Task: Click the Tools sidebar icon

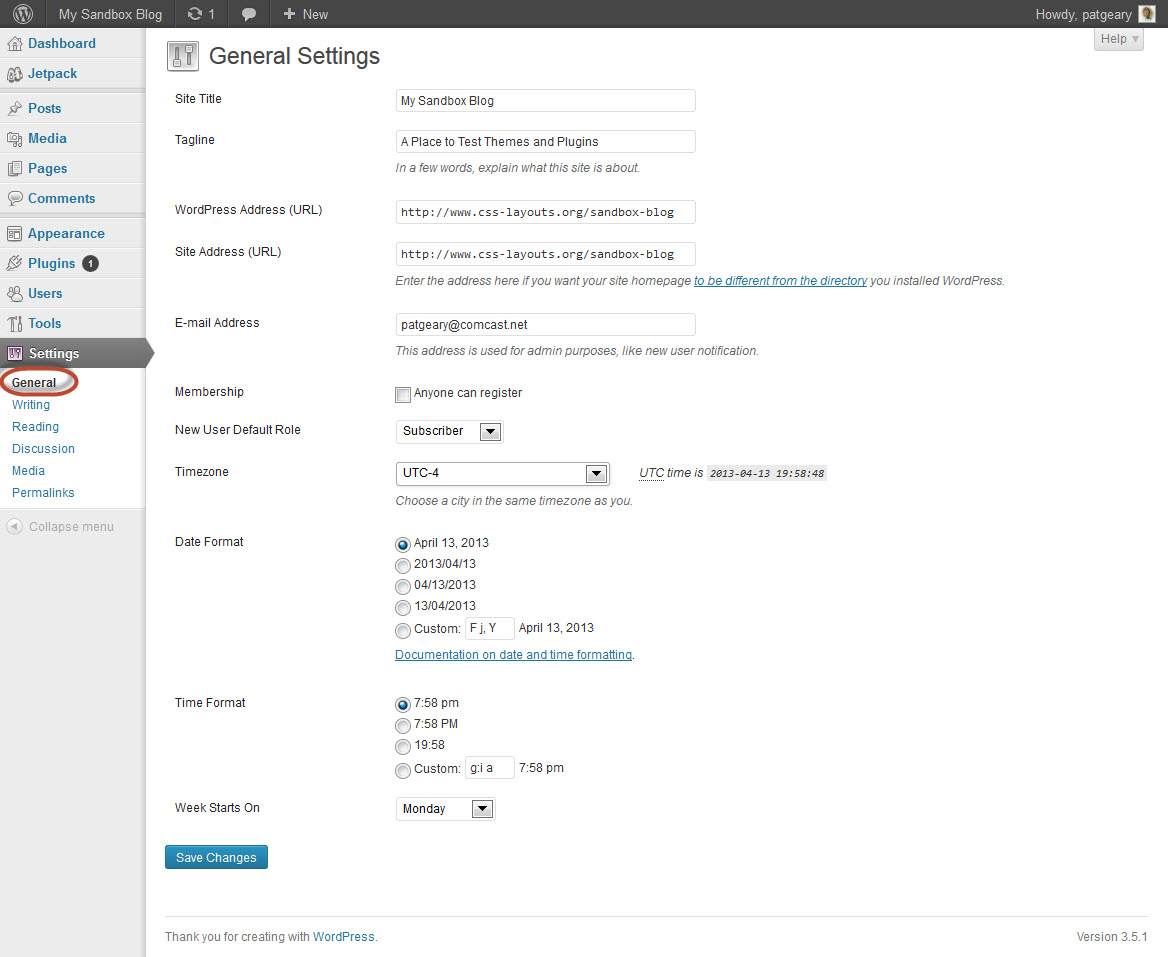Action: [15, 324]
